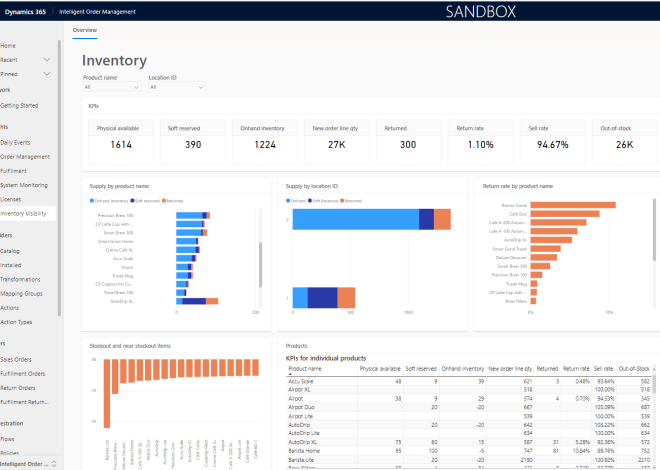Image resolution: width=660 pixels, height=470 pixels.
Task: Expand the Recent section chevron
Action: pos(47,60)
